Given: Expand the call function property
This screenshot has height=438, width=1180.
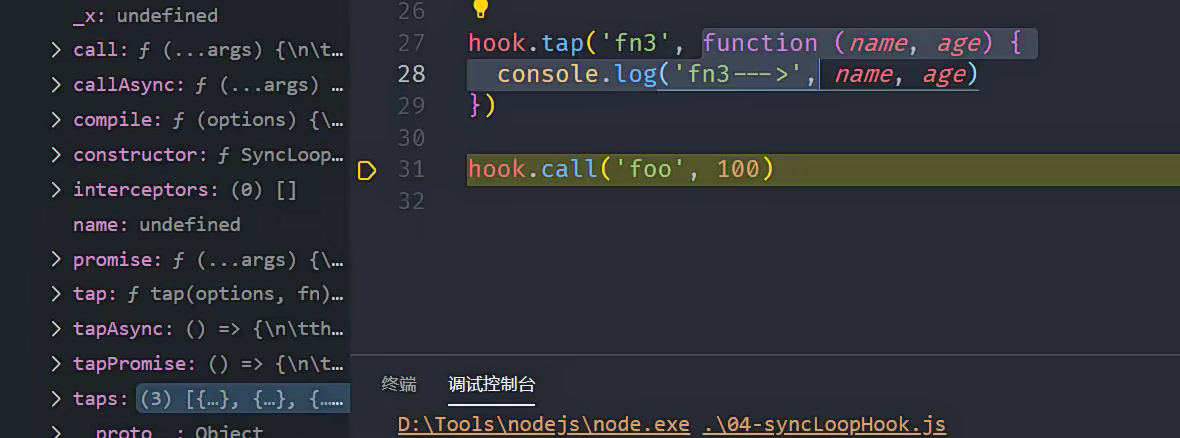Looking at the screenshot, I should click(x=57, y=50).
